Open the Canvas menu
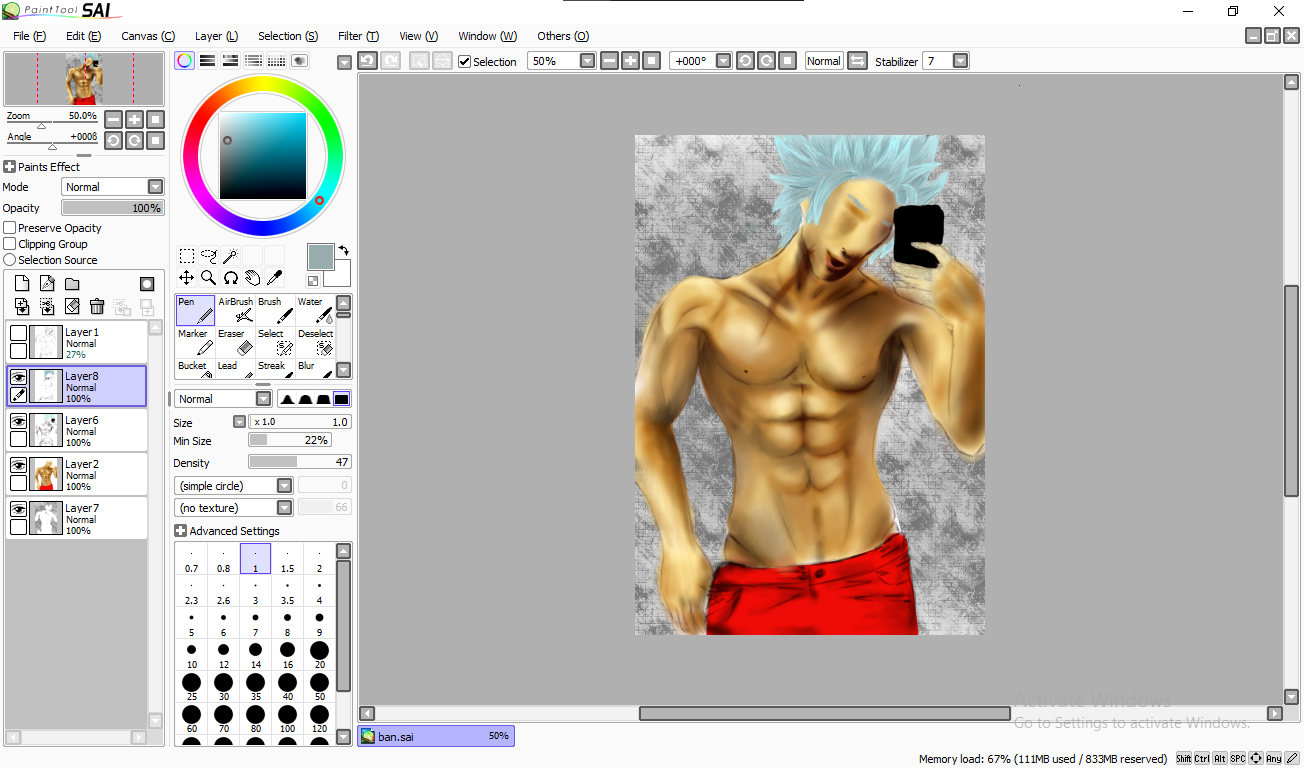 click(148, 36)
